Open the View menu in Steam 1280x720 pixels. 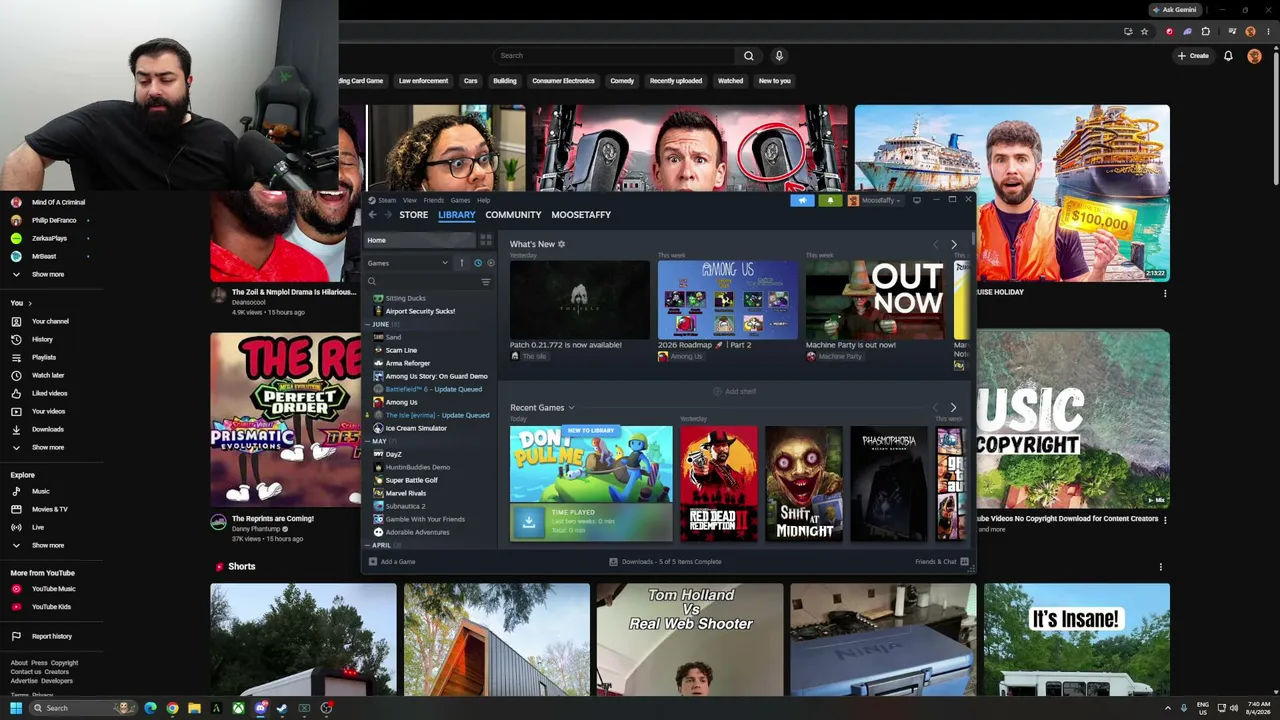(410, 200)
